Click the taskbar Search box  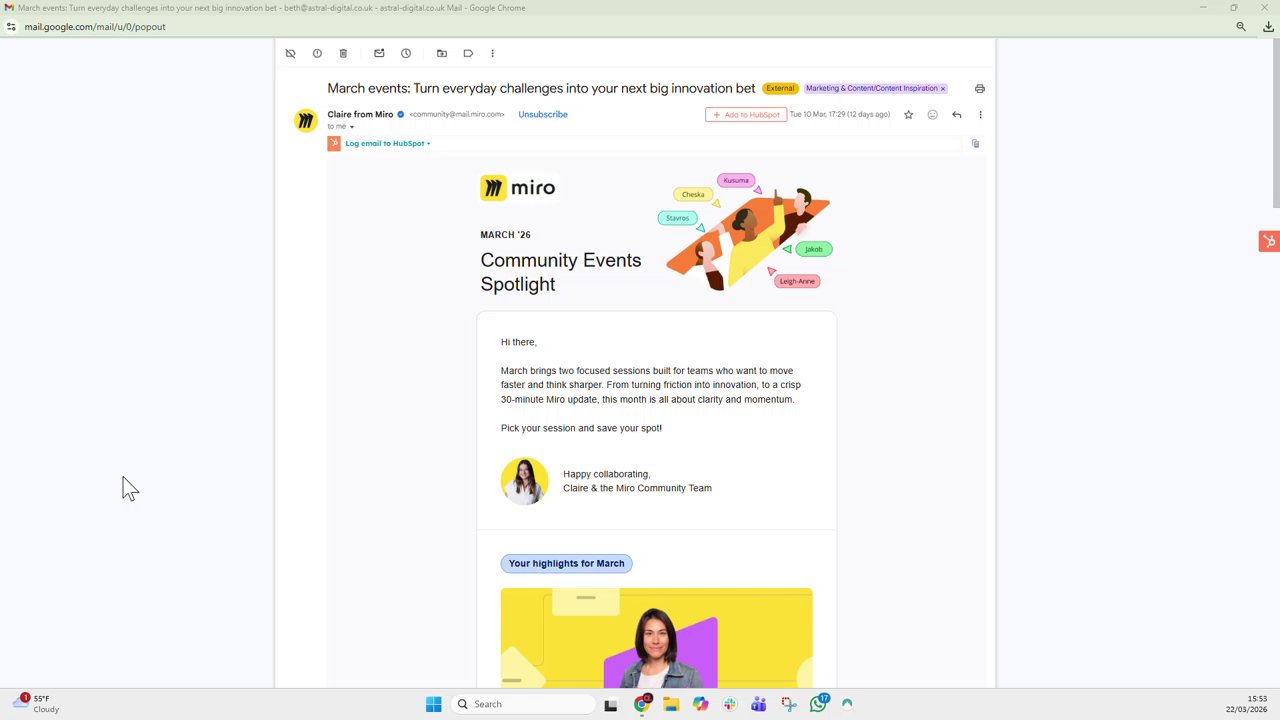[523, 704]
